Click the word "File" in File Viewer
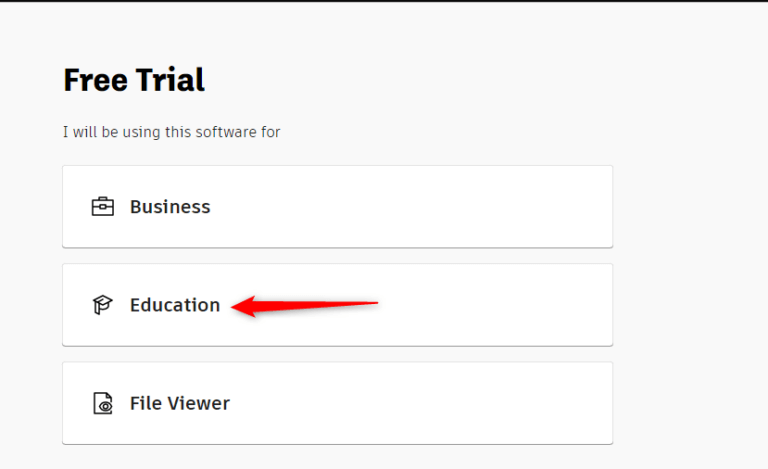 tap(145, 403)
